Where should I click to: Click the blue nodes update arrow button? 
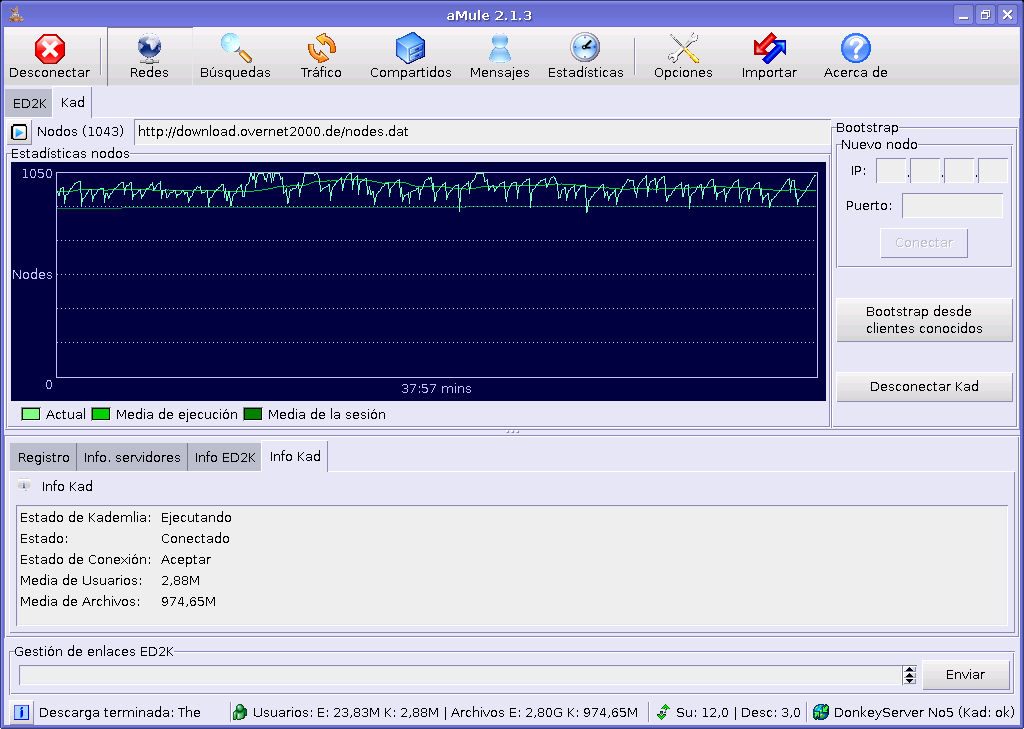(19, 132)
